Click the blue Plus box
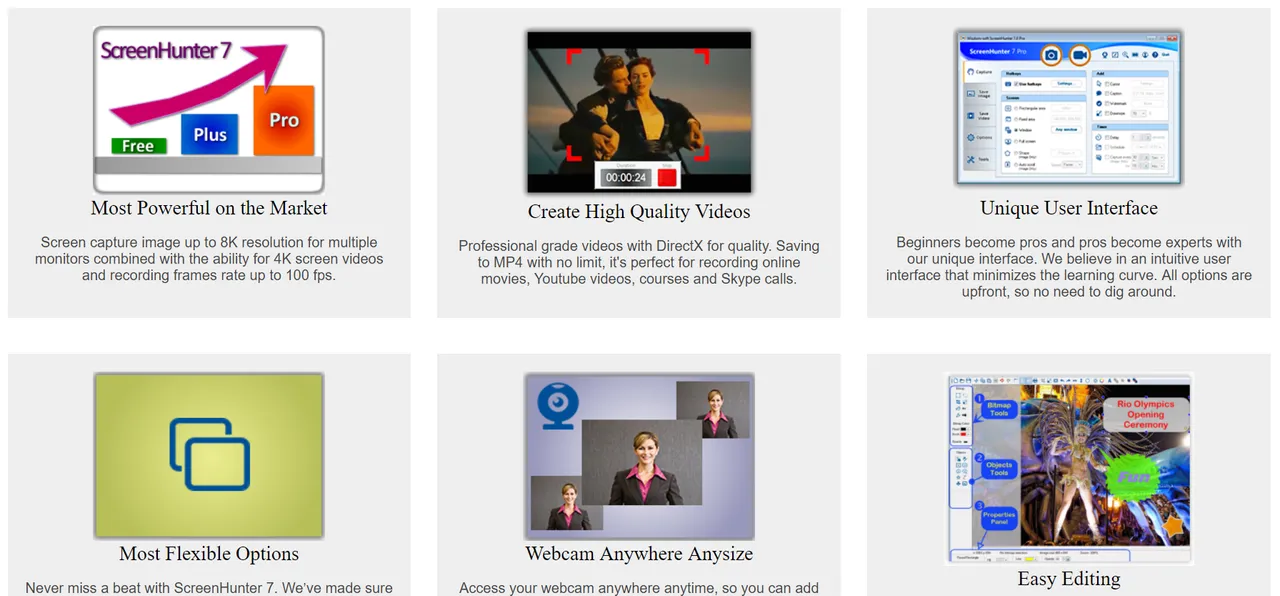The width and height of the screenshot is (1280, 596). click(x=210, y=135)
